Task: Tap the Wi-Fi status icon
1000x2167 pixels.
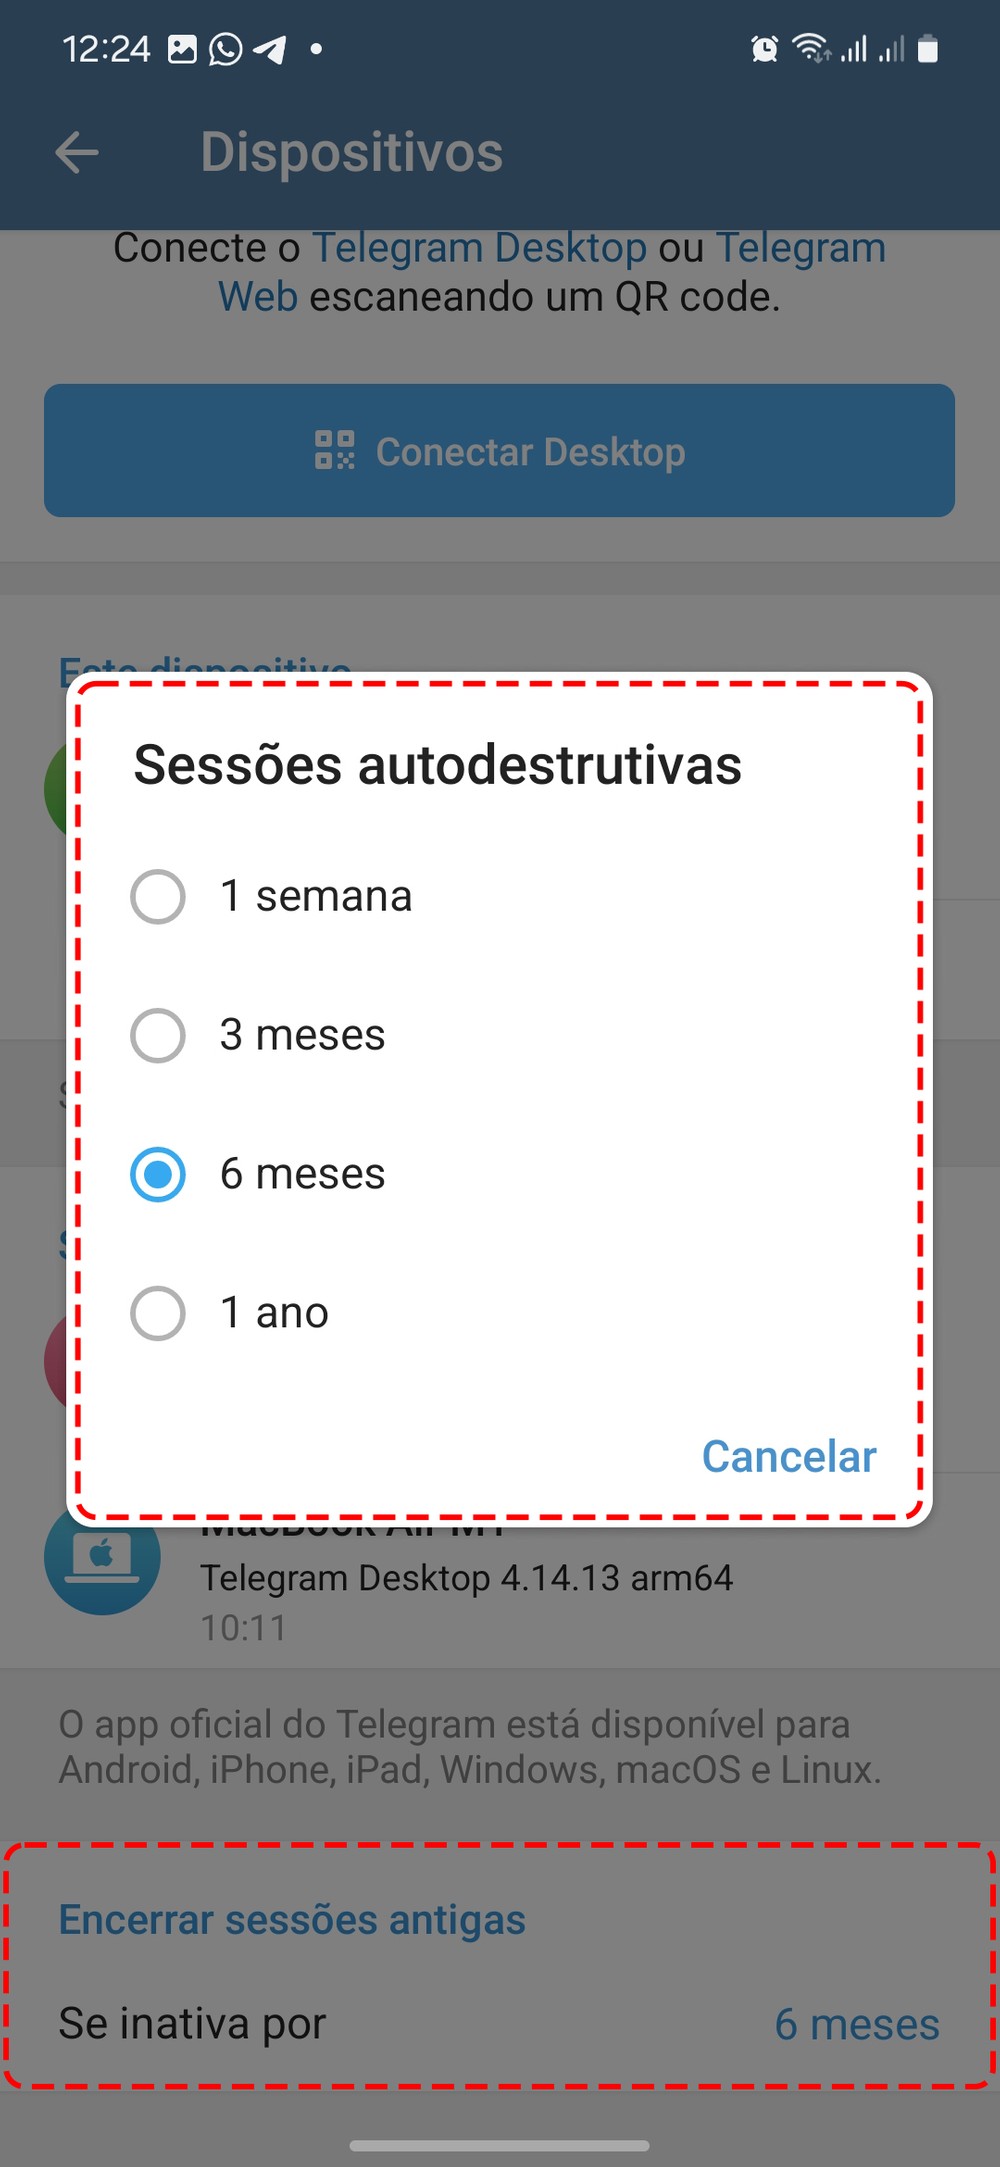Action: pyautogui.click(x=810, y=48)
